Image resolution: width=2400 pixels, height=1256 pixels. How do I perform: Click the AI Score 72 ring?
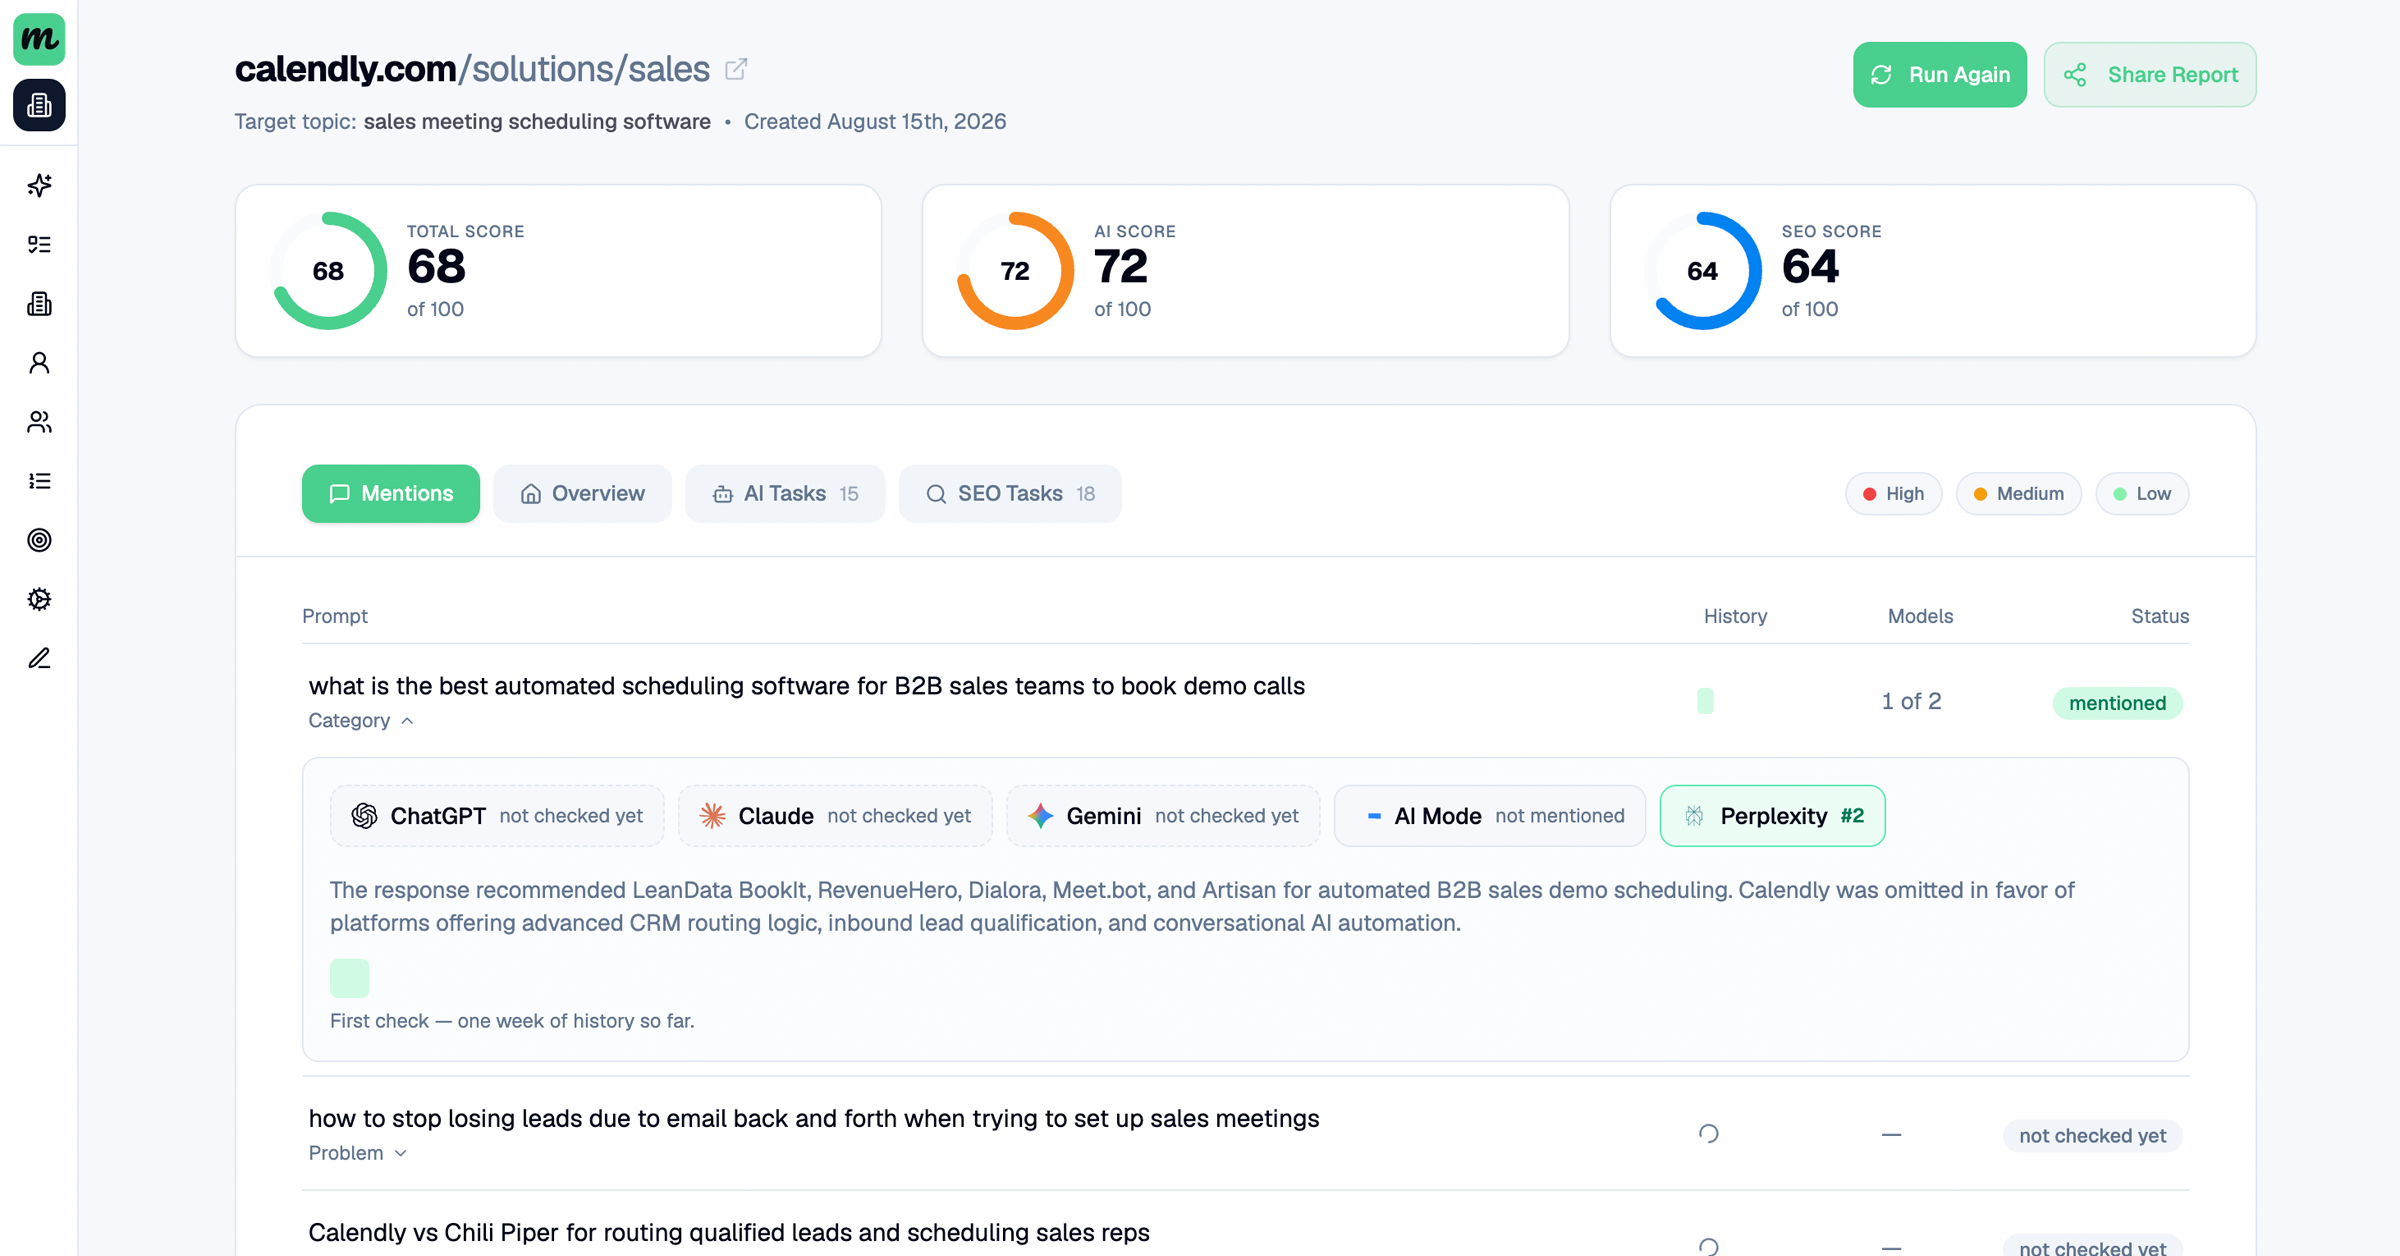(1015, 271)
